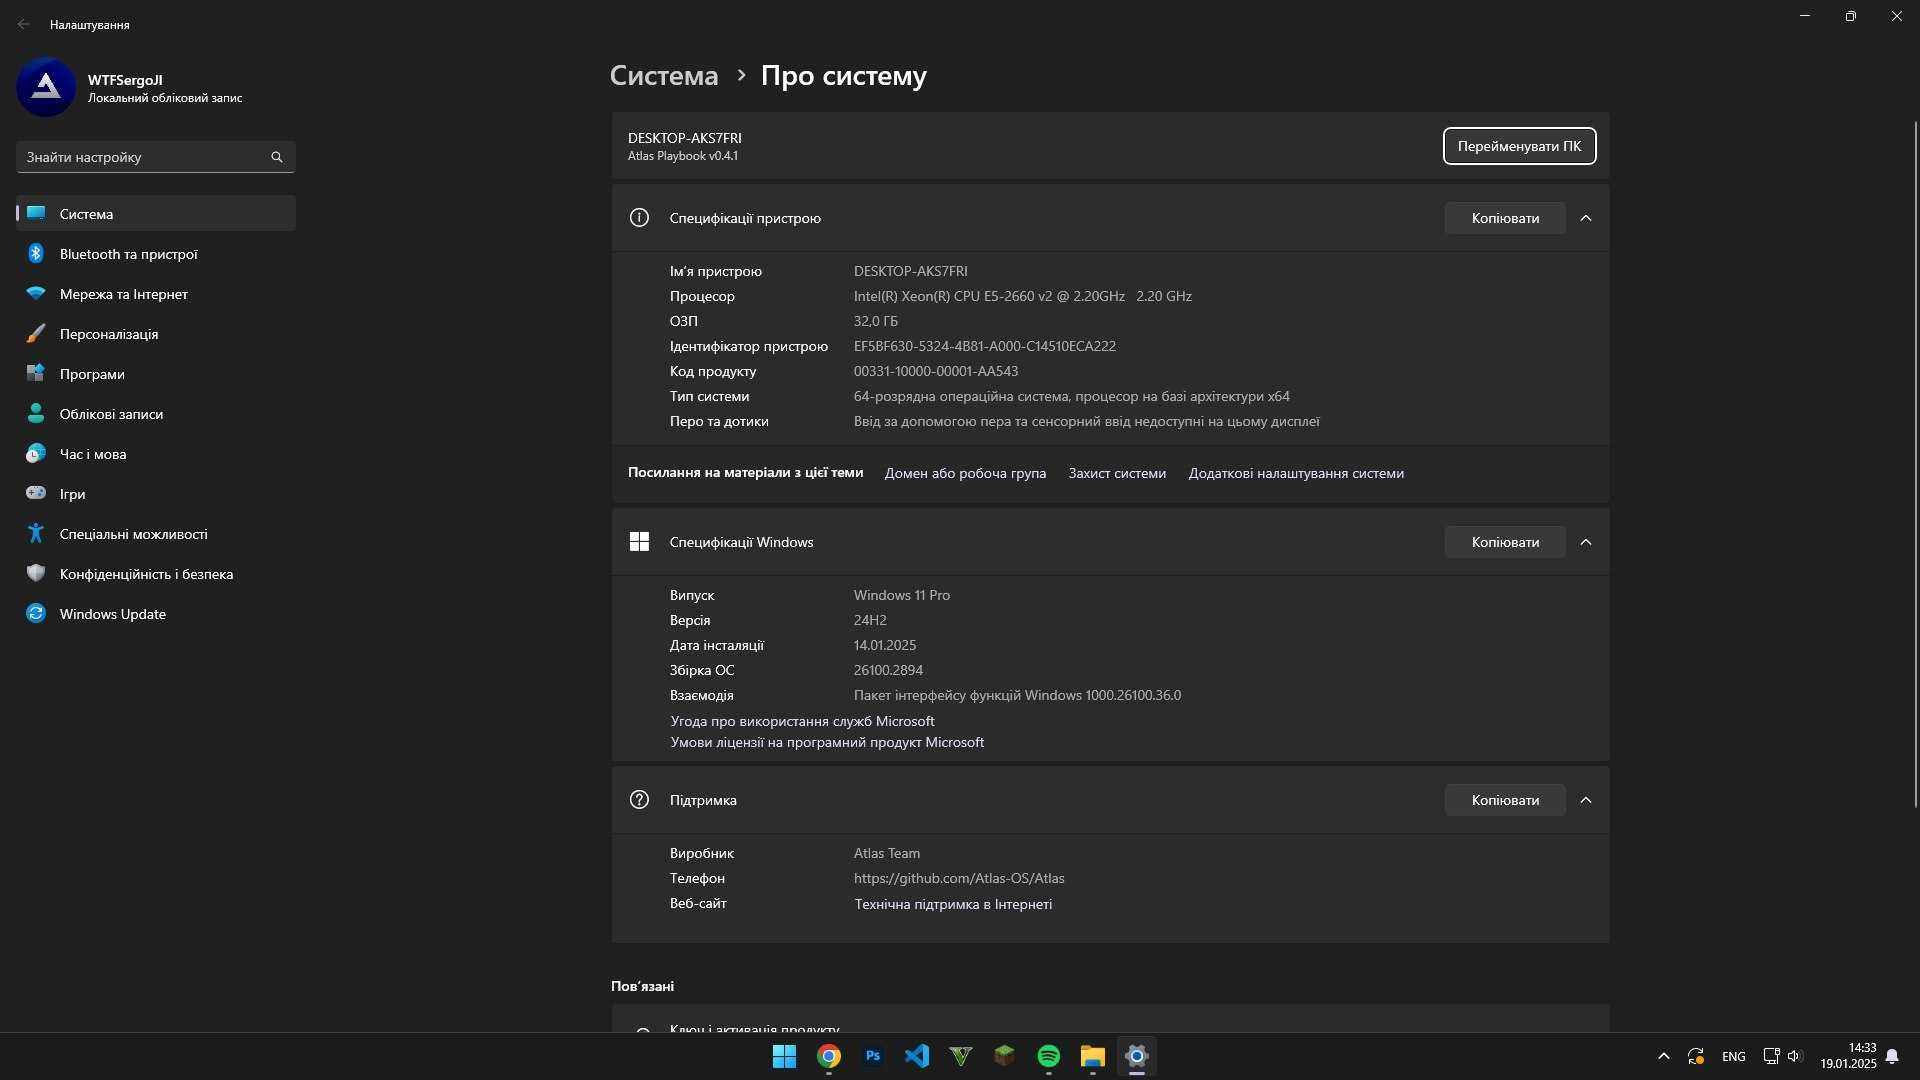Viewport: 1920px width, 1080px height.
Task: Open Домен або робоча група link
Action: tap(965, 473)
